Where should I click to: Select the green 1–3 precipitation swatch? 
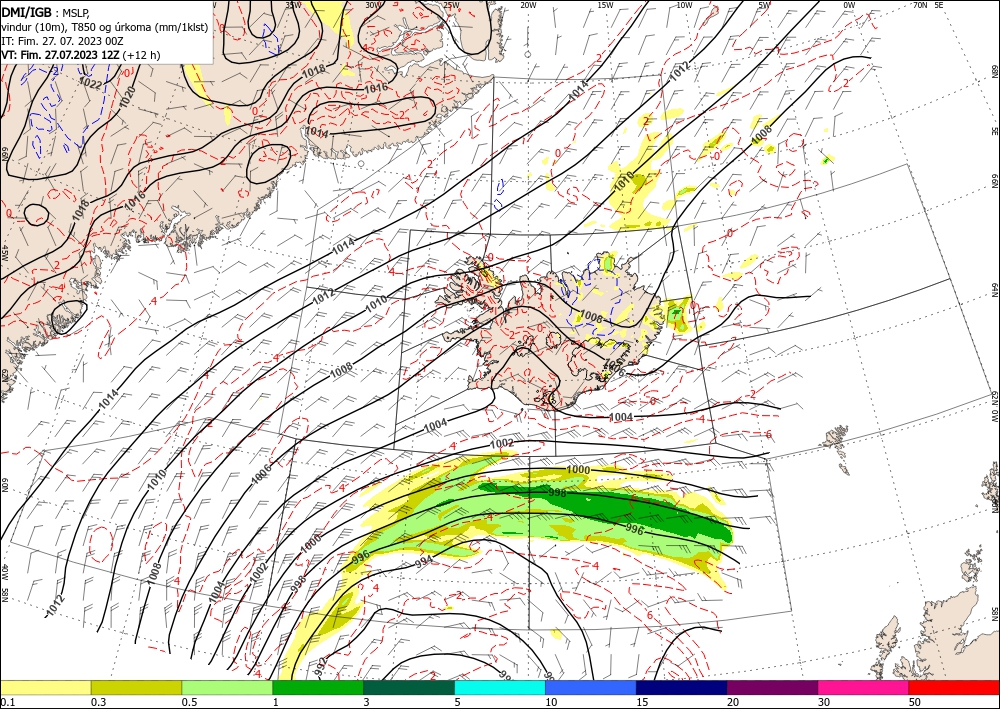point(318,687)
